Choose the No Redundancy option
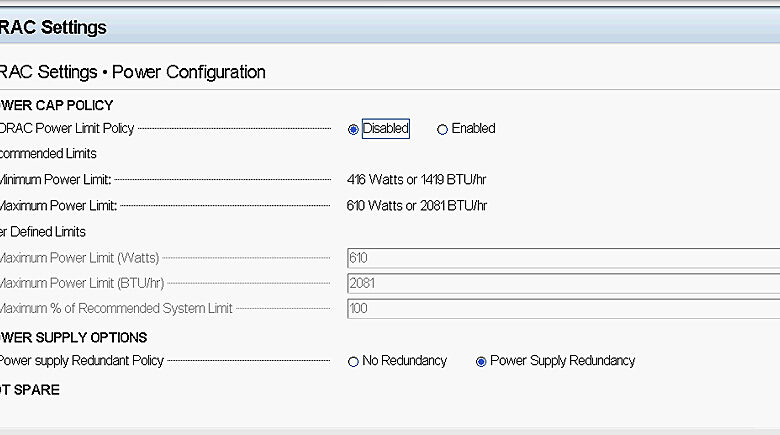 (353, 362)
